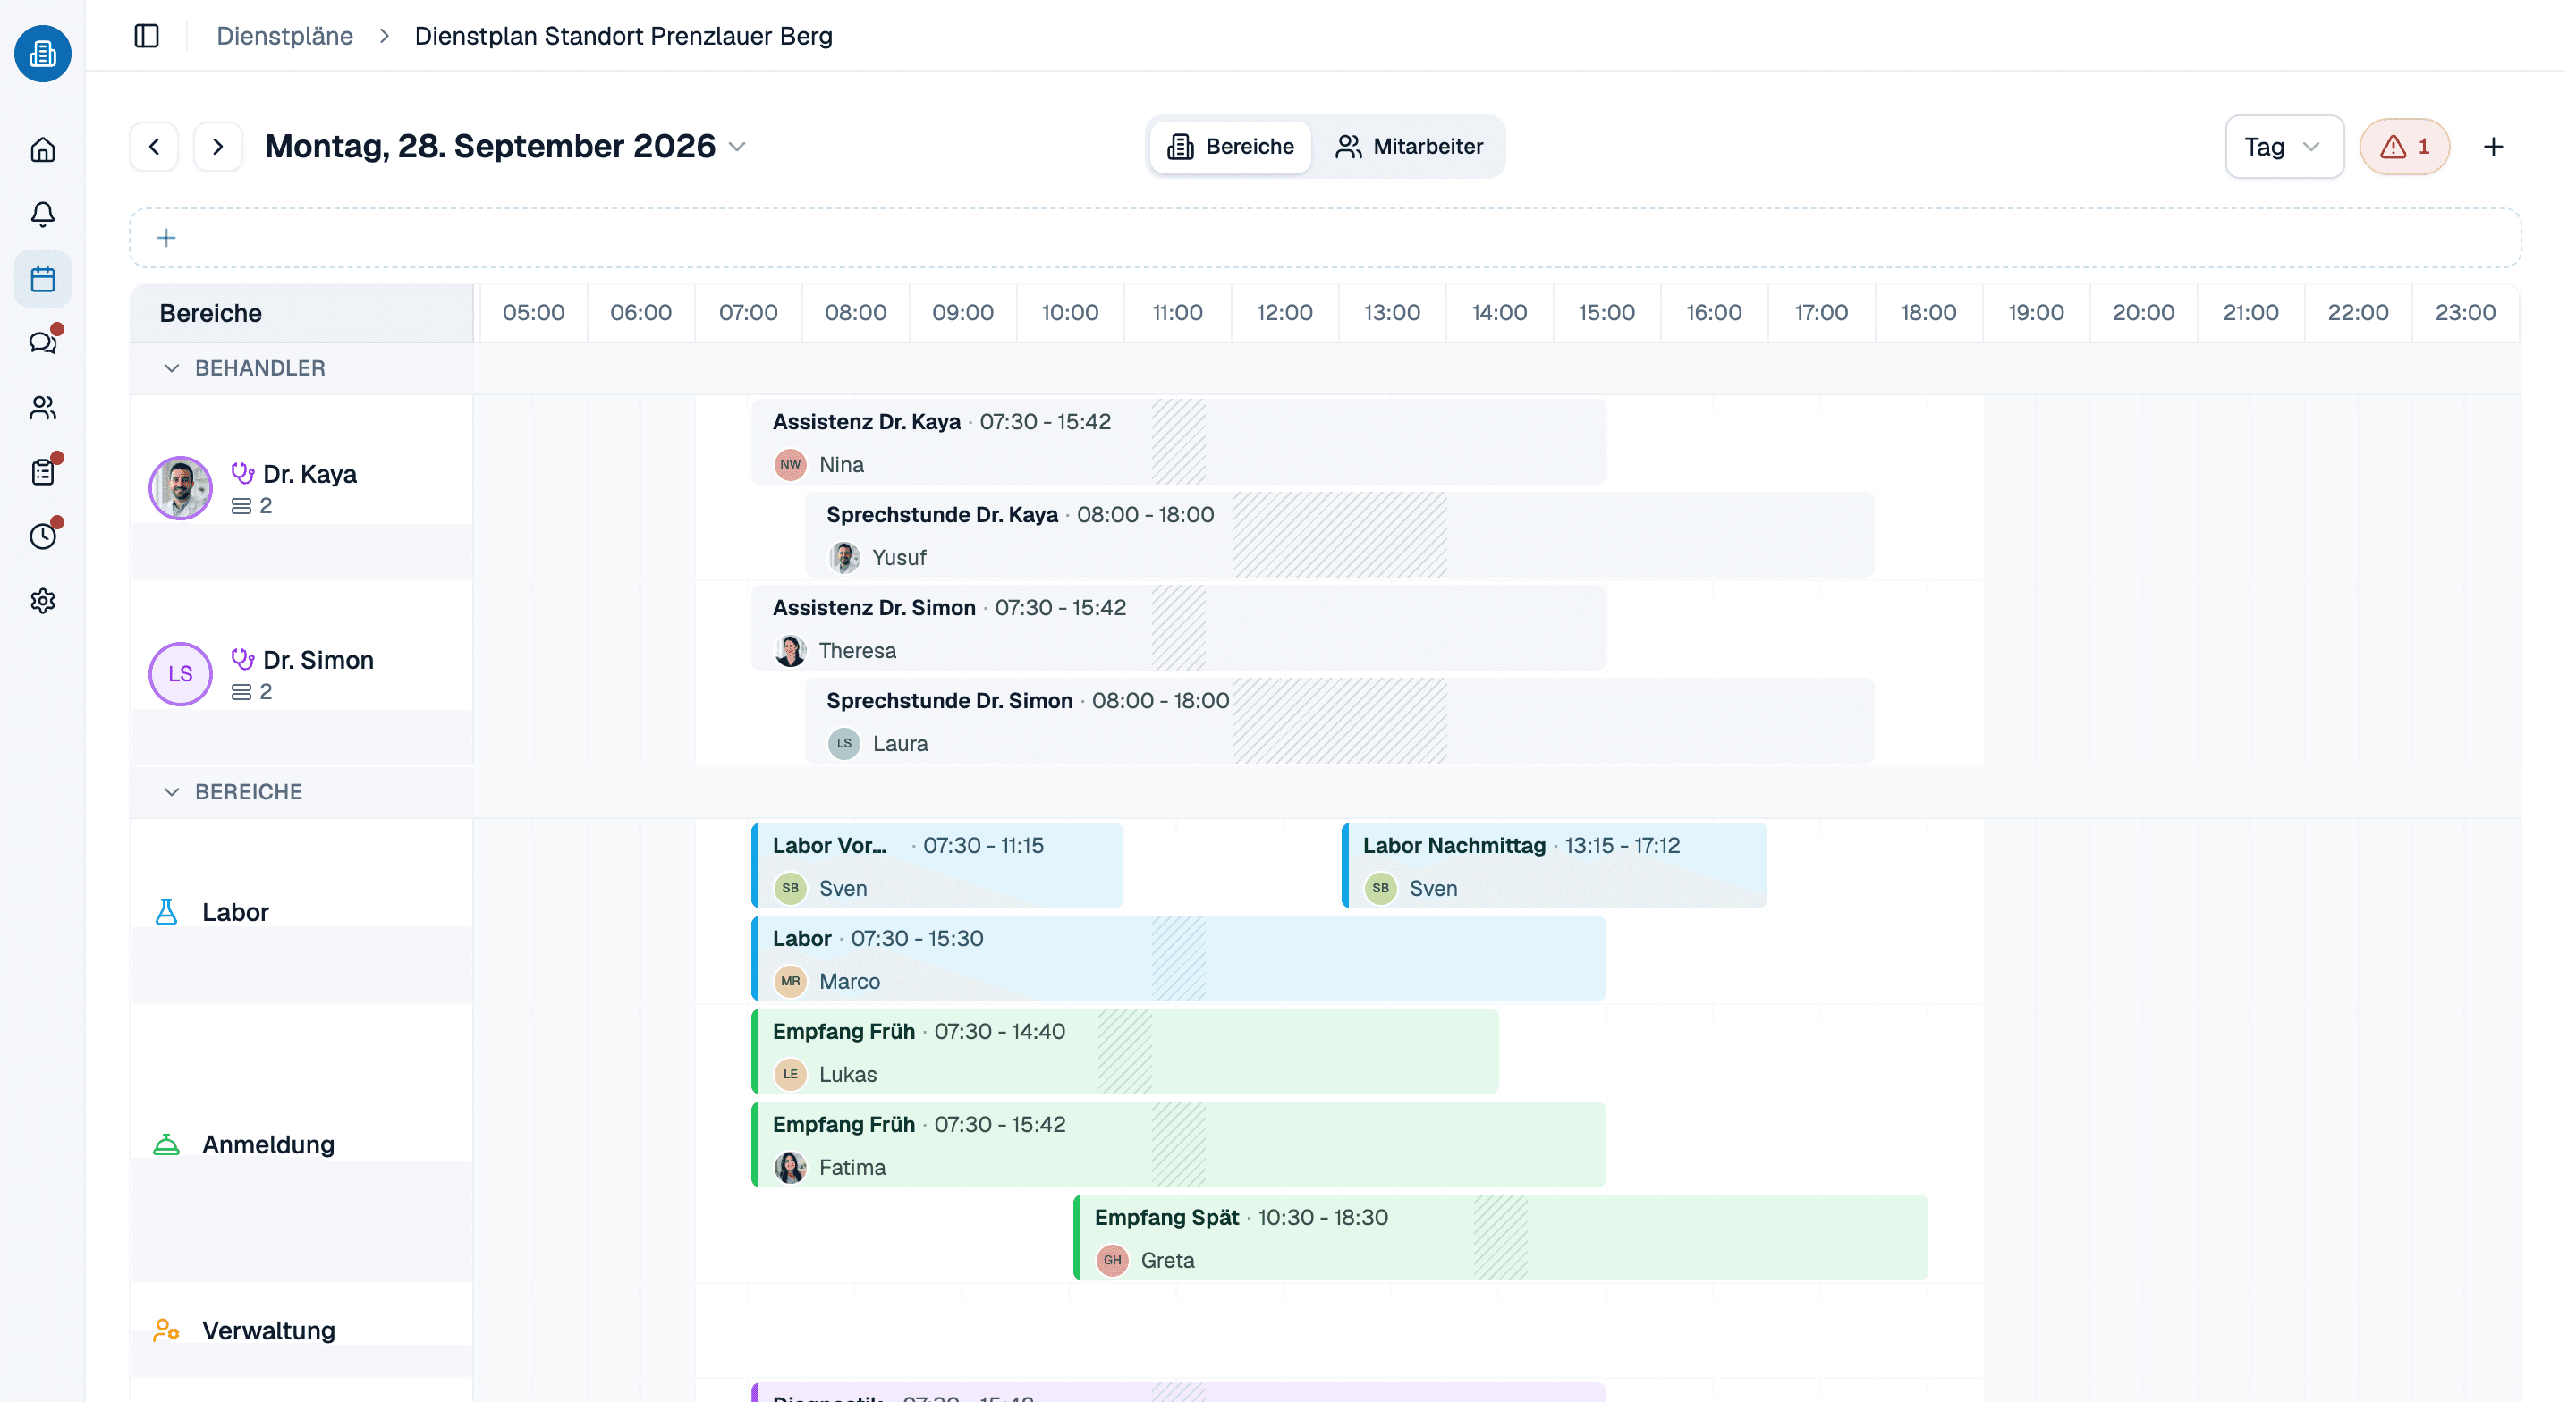This screenshot has width=2576, height=1402.
Task: Go to next day arrow
Action: click(217, 147)
